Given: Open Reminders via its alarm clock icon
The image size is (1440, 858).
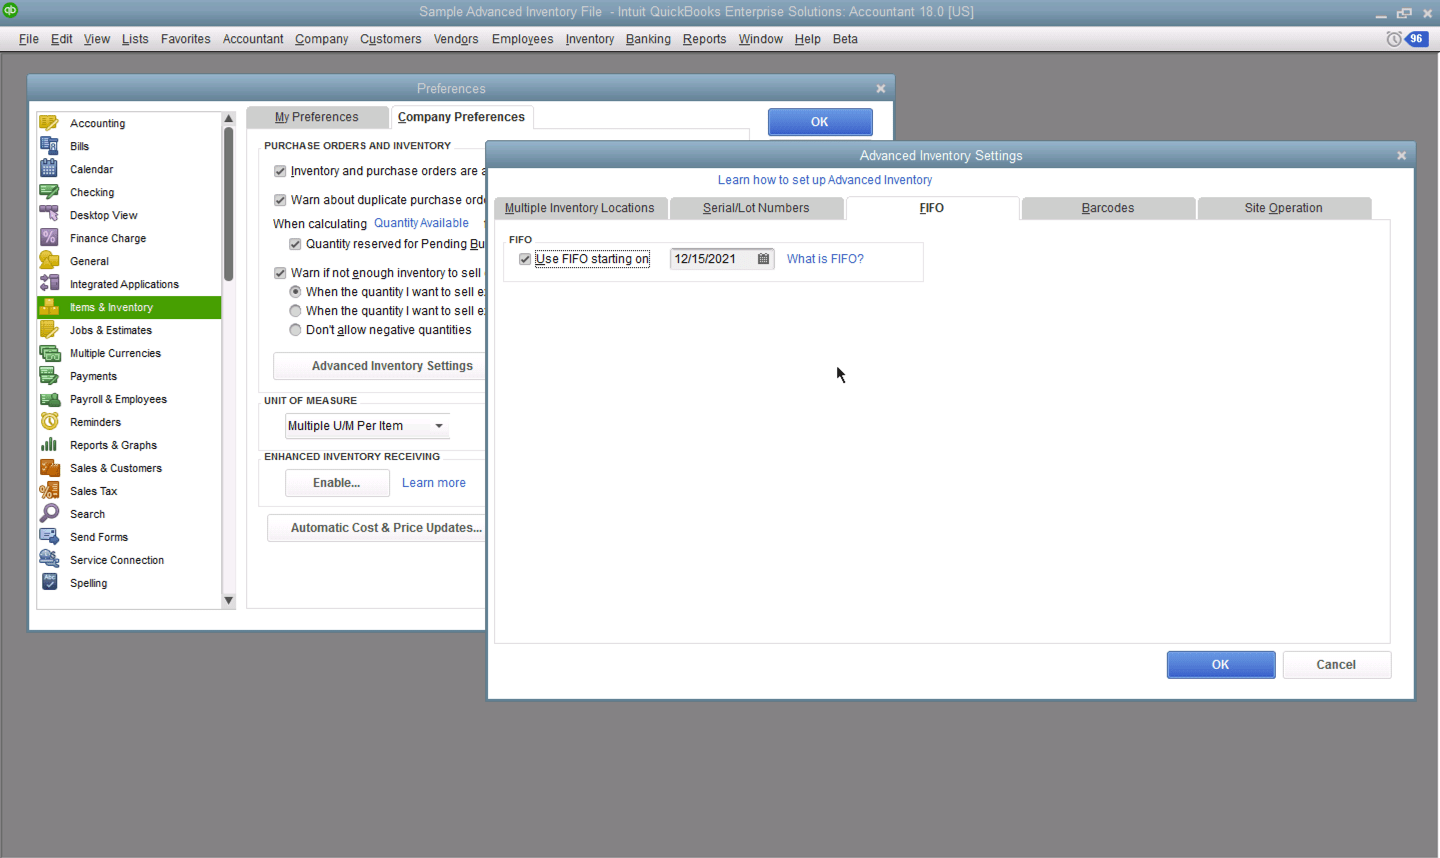Looking at the screenshot, I should (x=49, y=422).
